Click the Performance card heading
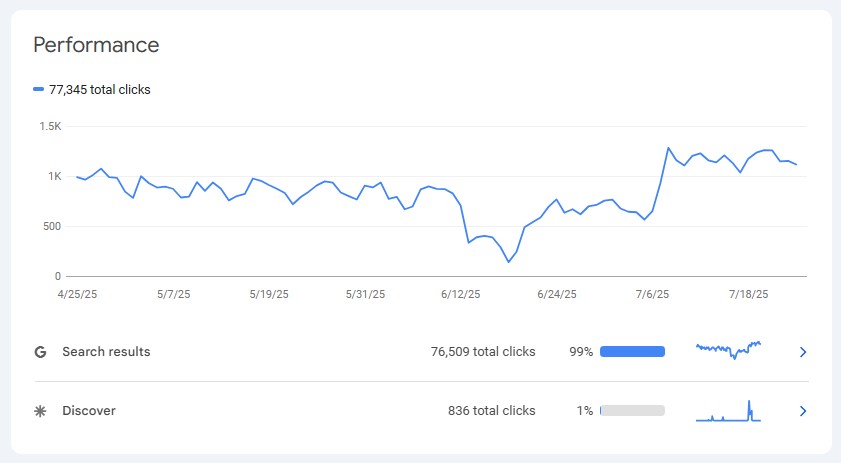 click(96, 45)
